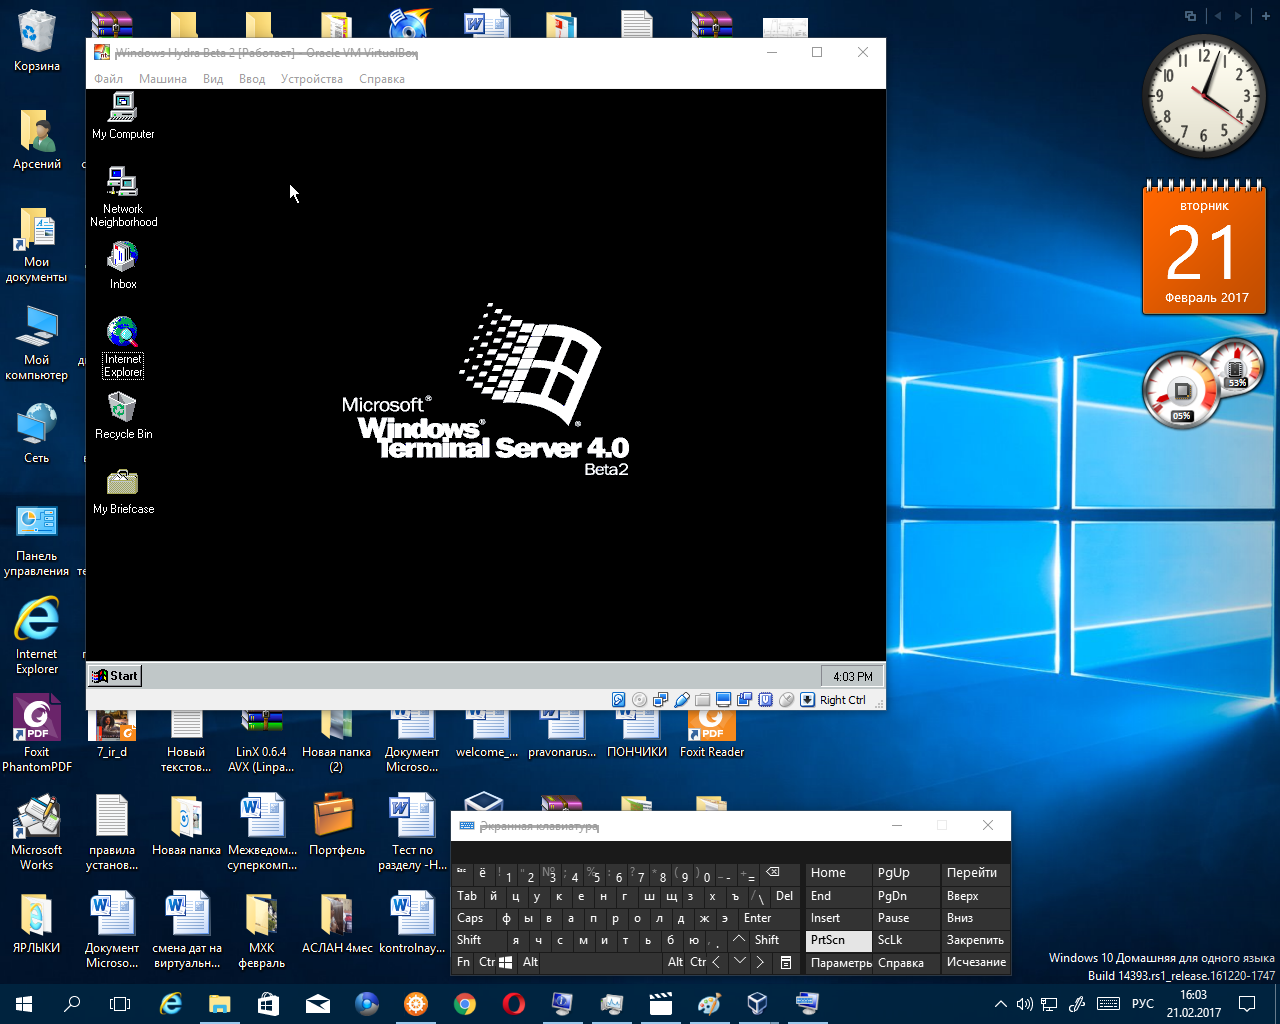
Task: Open Windows Start menu on host taskbar
Action: click(24, 1003)
